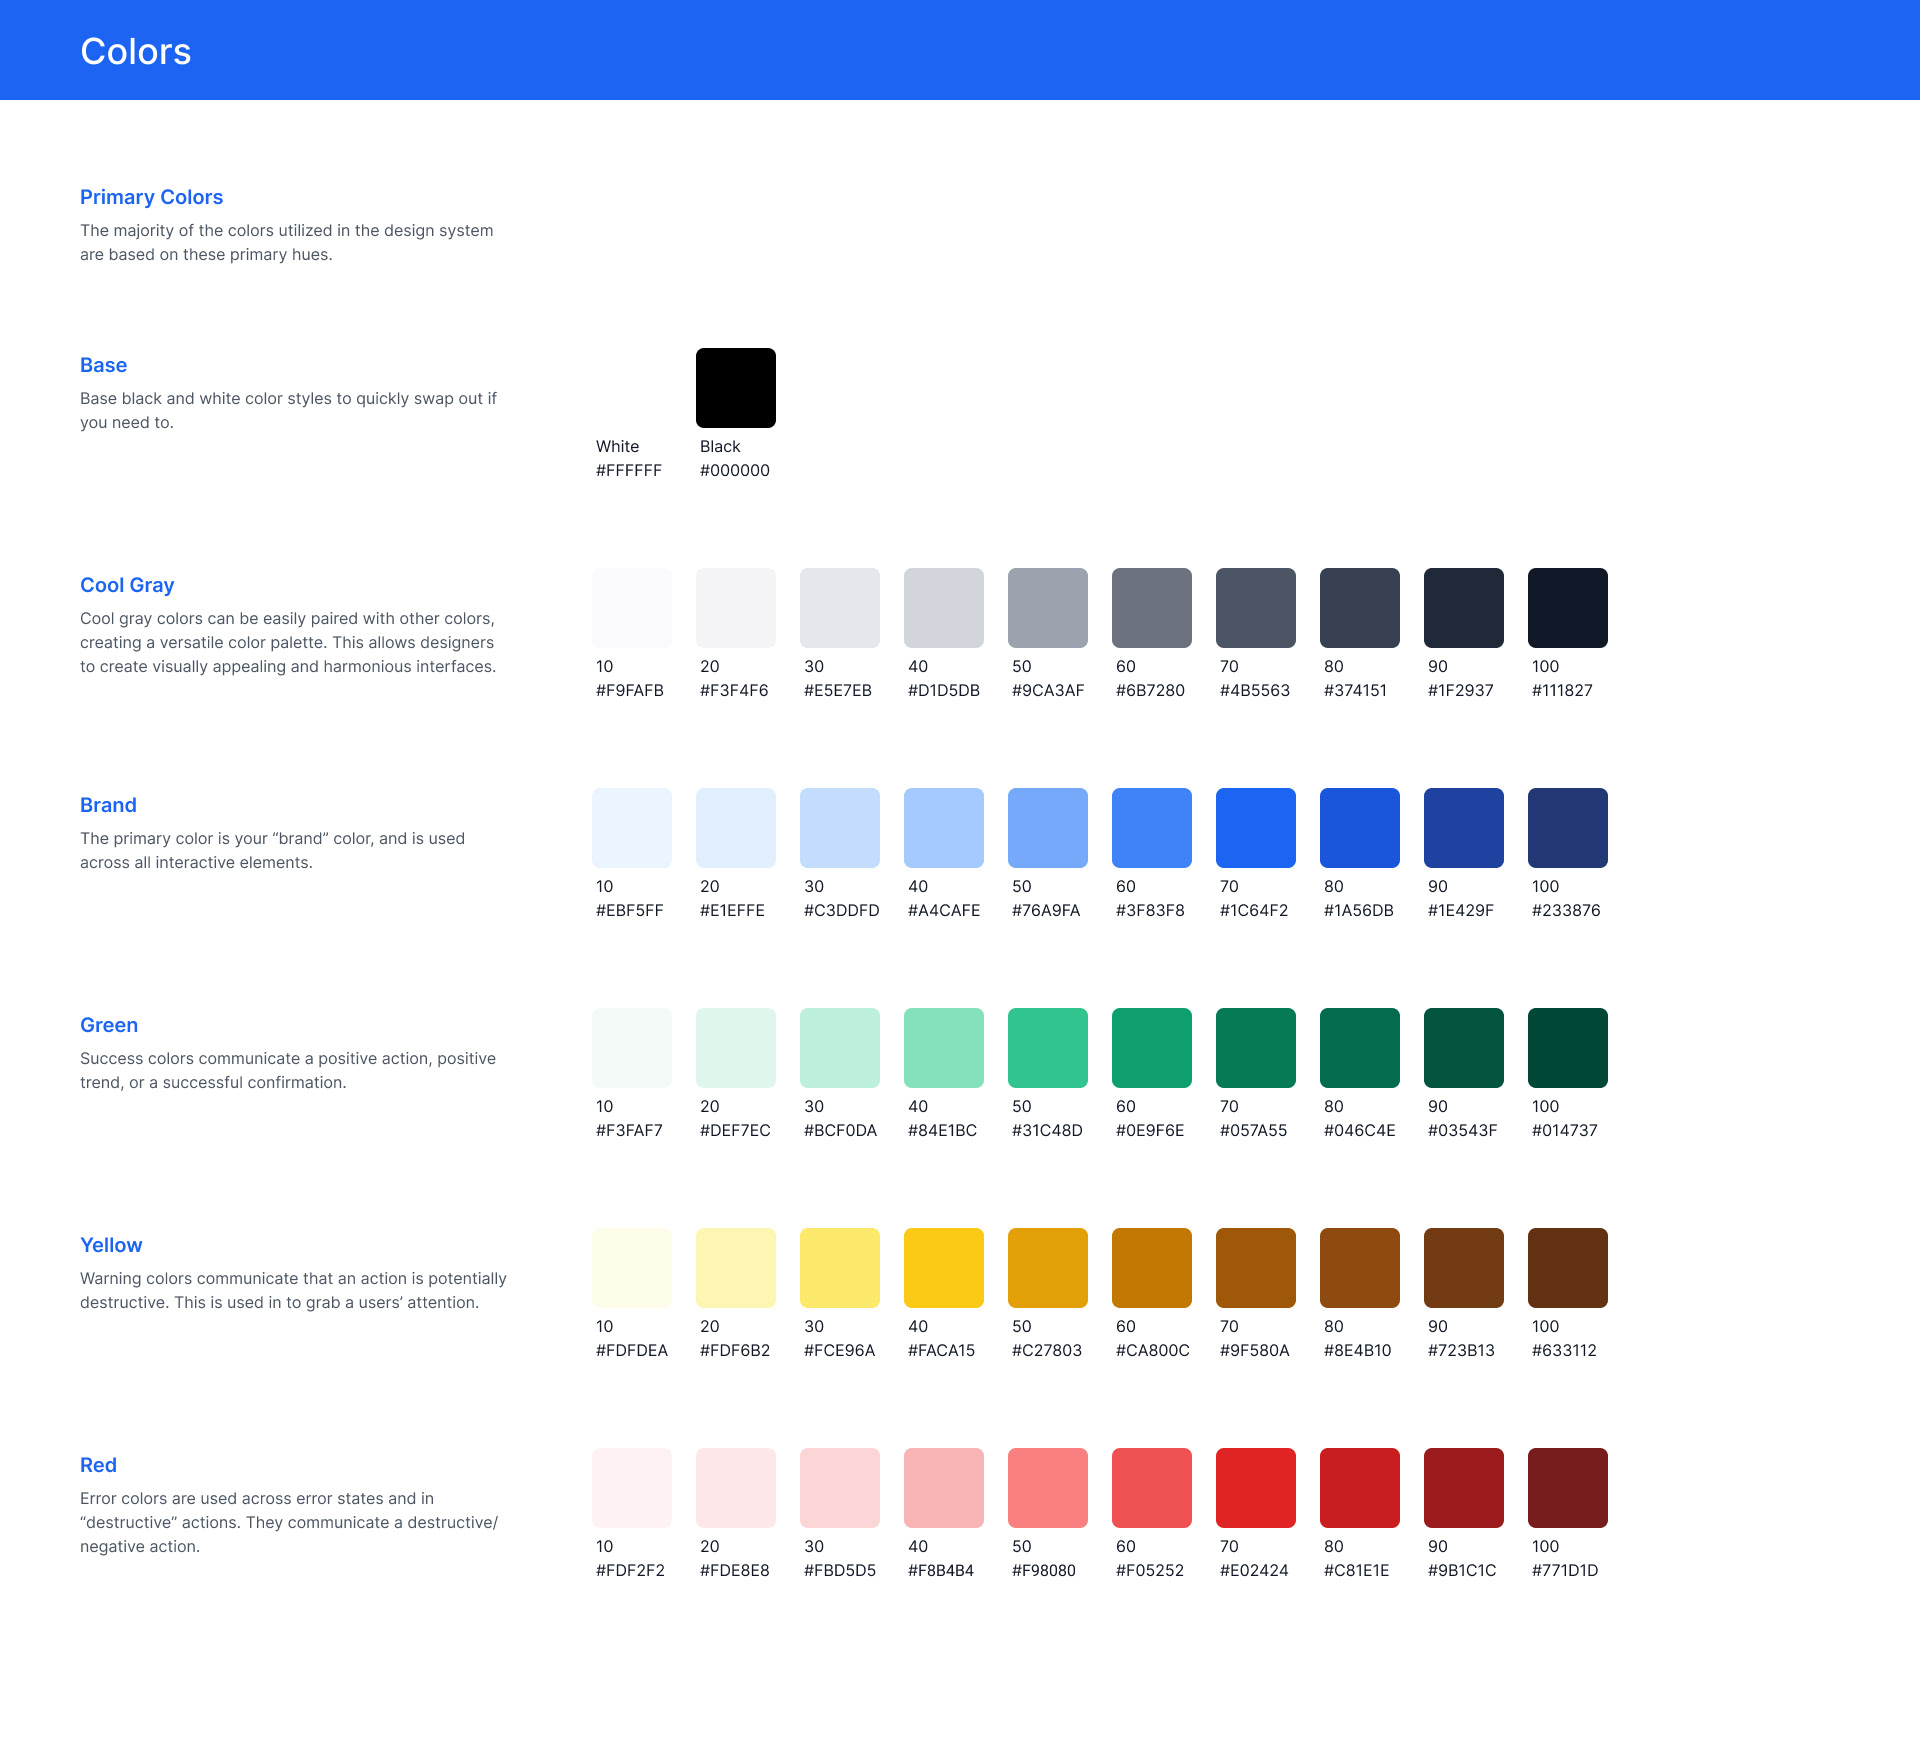Viewport: 1920px width, 1748px height.
Task: Select Brand 70 swatch #1C64F2
Action: point(1255,828)
